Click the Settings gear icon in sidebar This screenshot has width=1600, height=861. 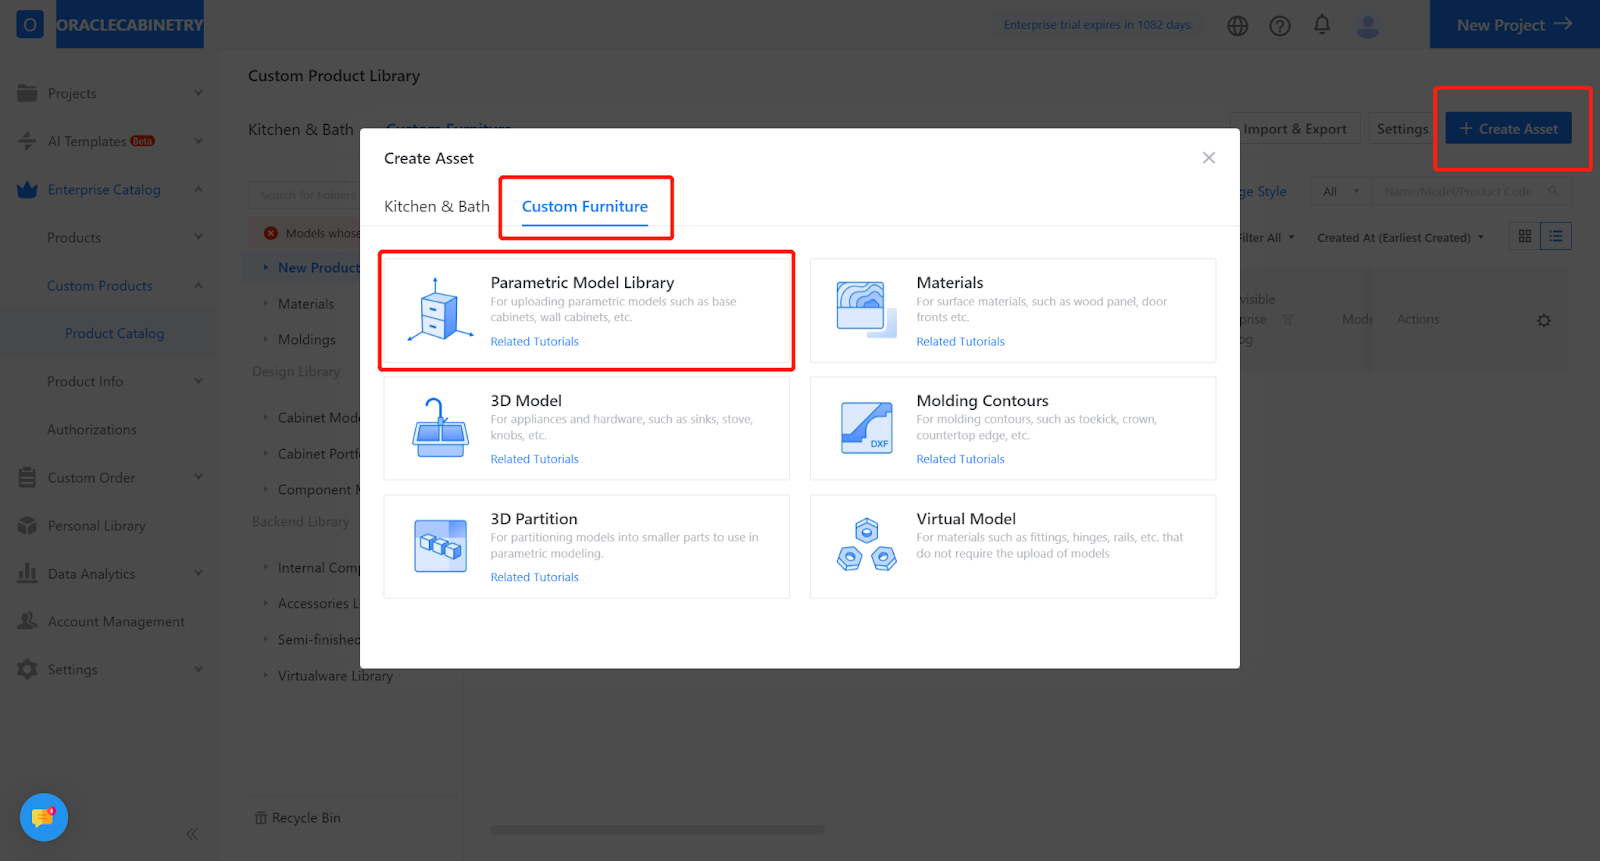[27, 669]
